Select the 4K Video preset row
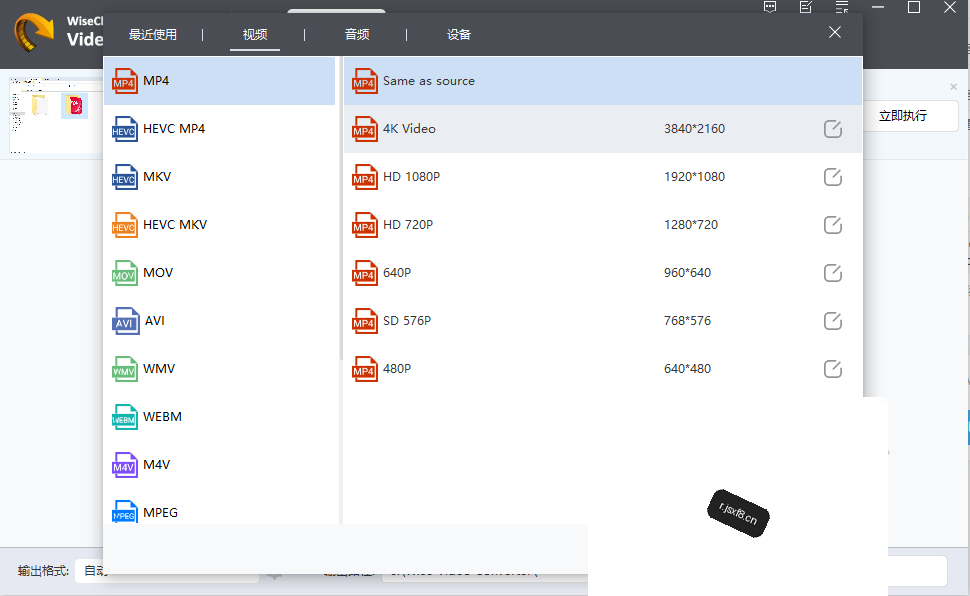 [x=603, y=129]
